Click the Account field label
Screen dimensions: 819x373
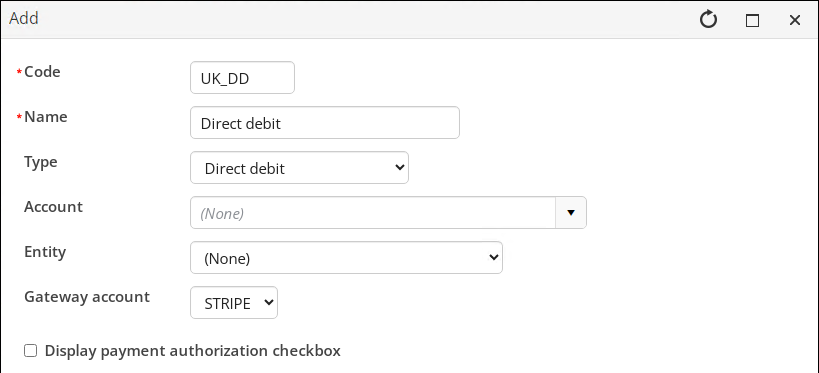[x=53, y=207]
